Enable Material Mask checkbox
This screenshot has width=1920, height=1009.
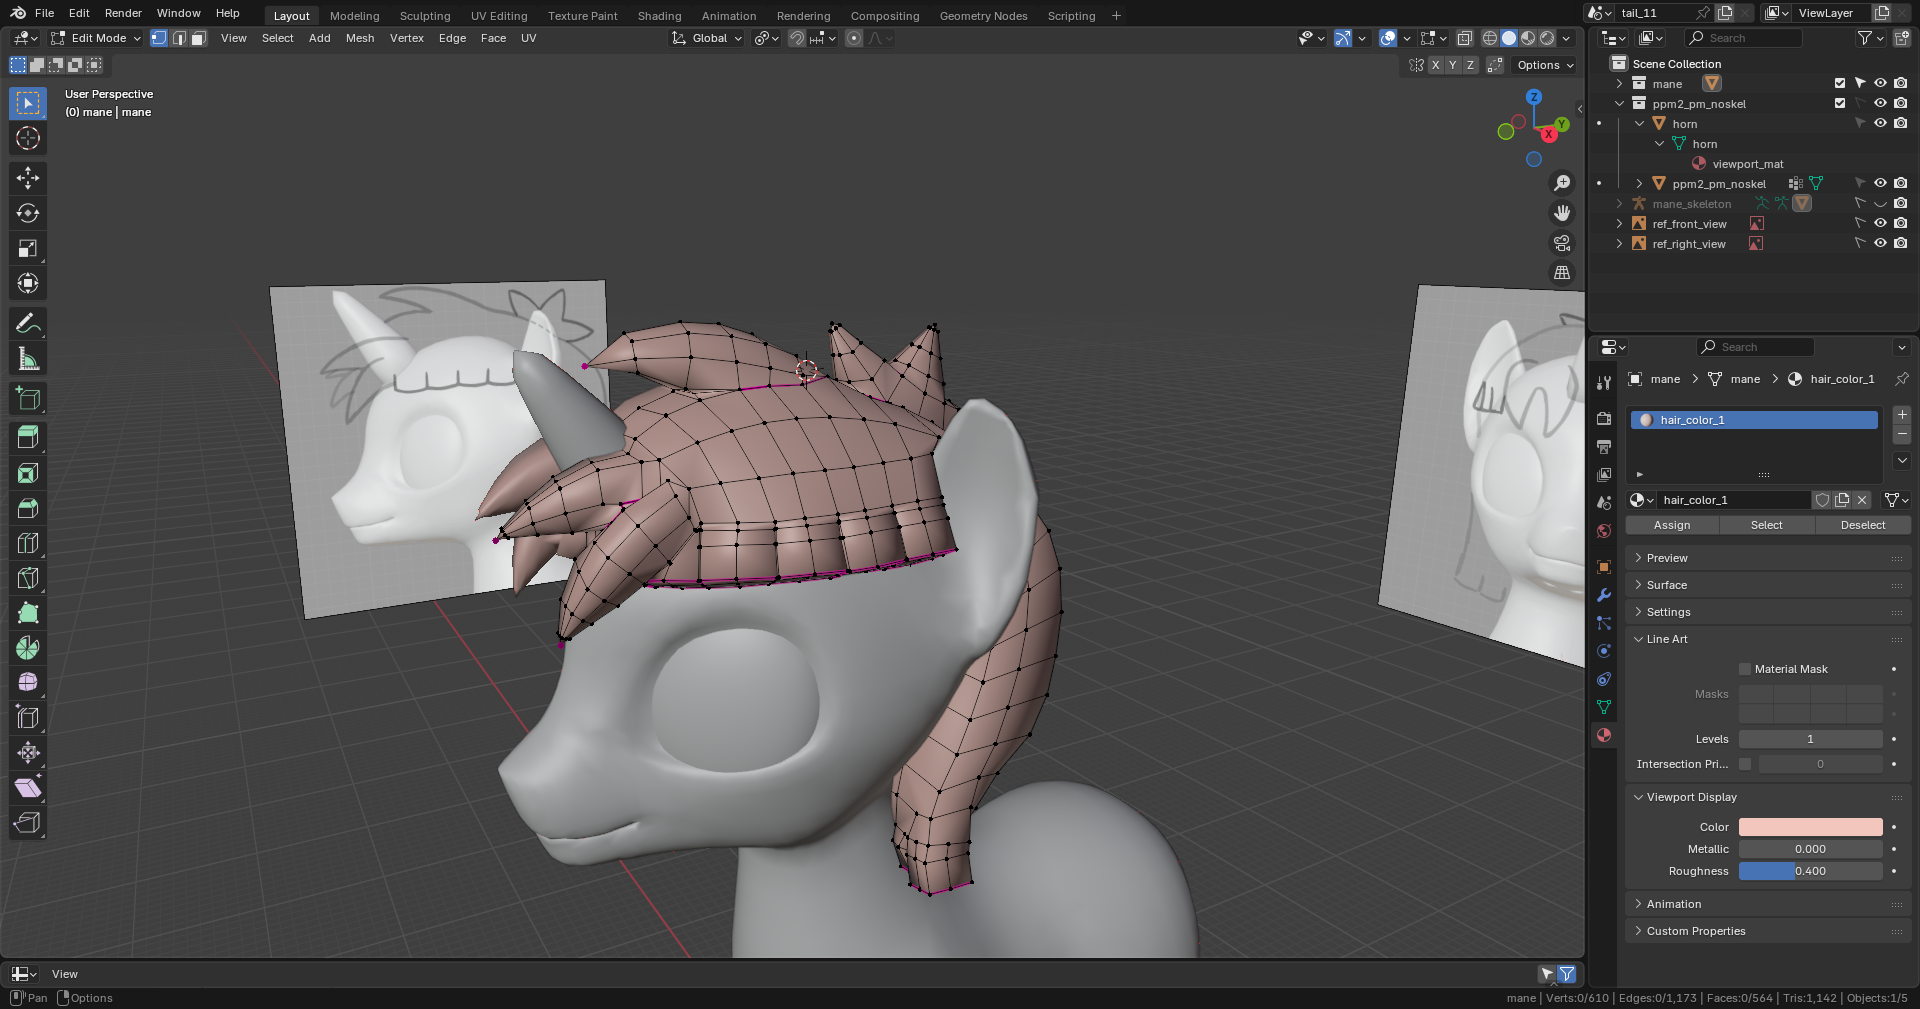click(x=1745, y=669)
